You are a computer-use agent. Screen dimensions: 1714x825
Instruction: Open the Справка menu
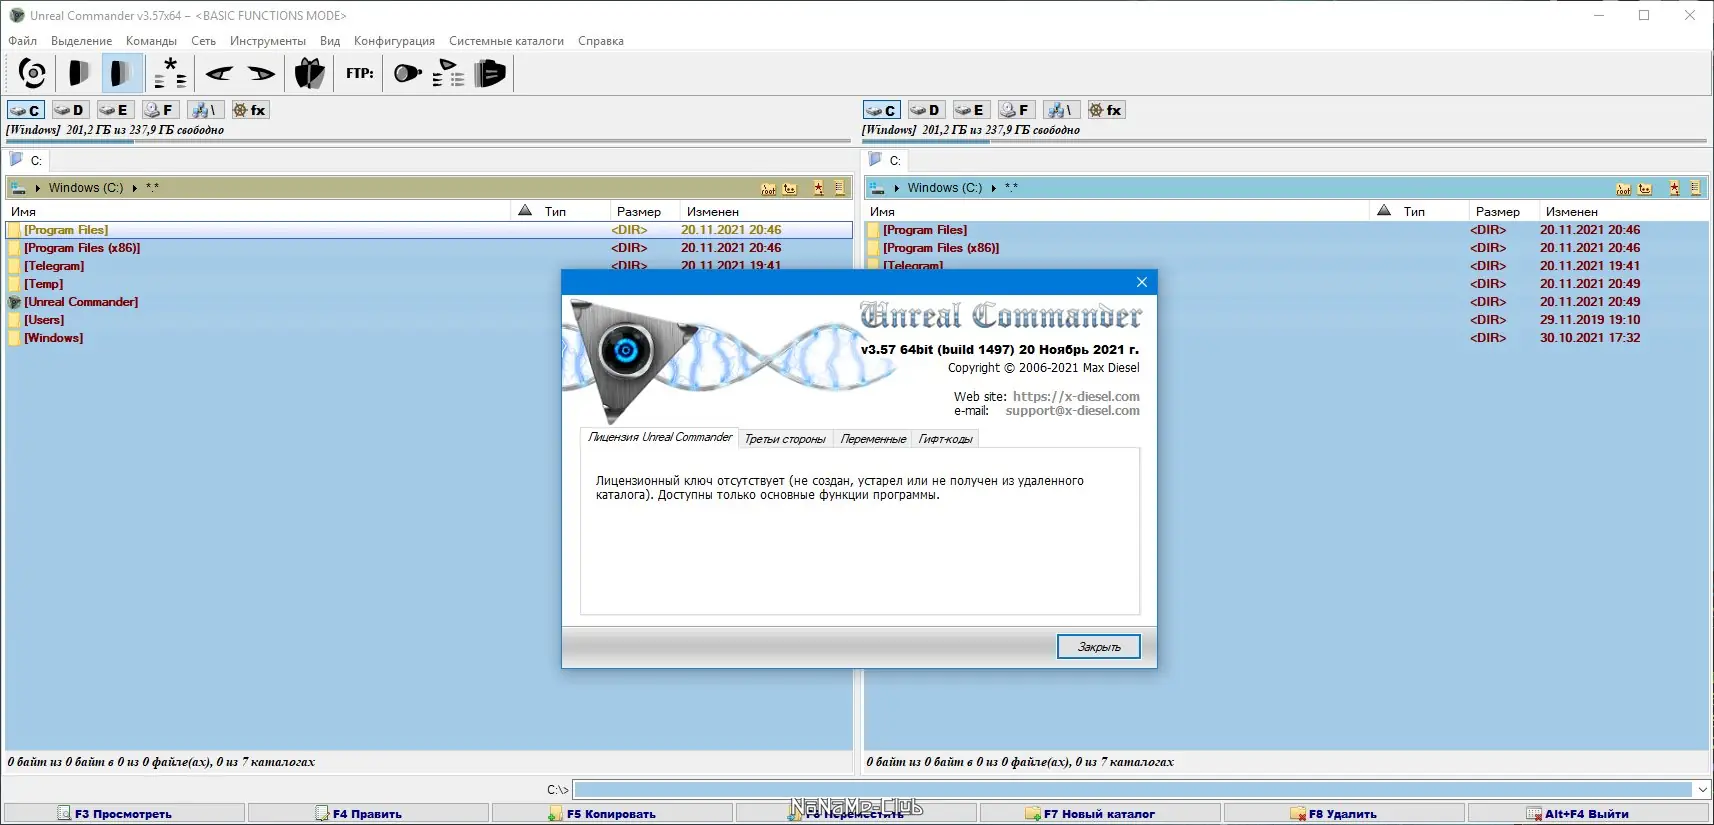click(x=601, y=41)
